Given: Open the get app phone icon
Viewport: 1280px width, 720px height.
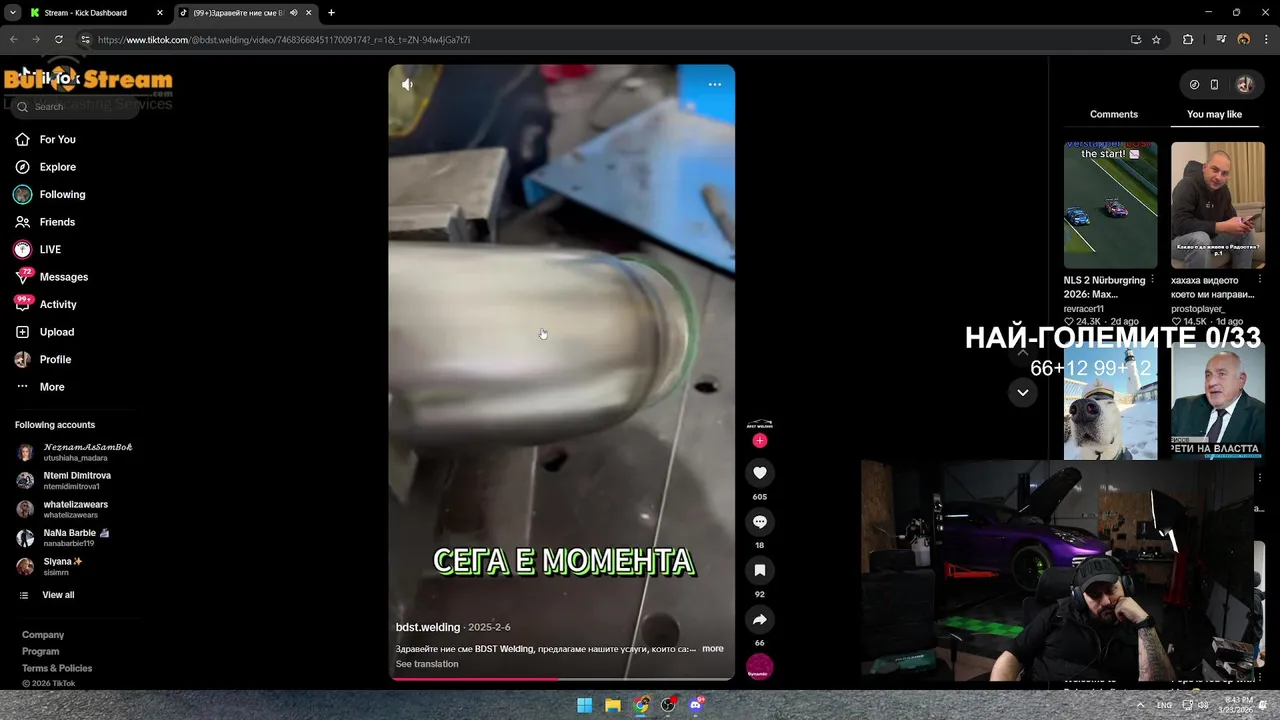Looking at the screenshot, I should coord(1214,85).
